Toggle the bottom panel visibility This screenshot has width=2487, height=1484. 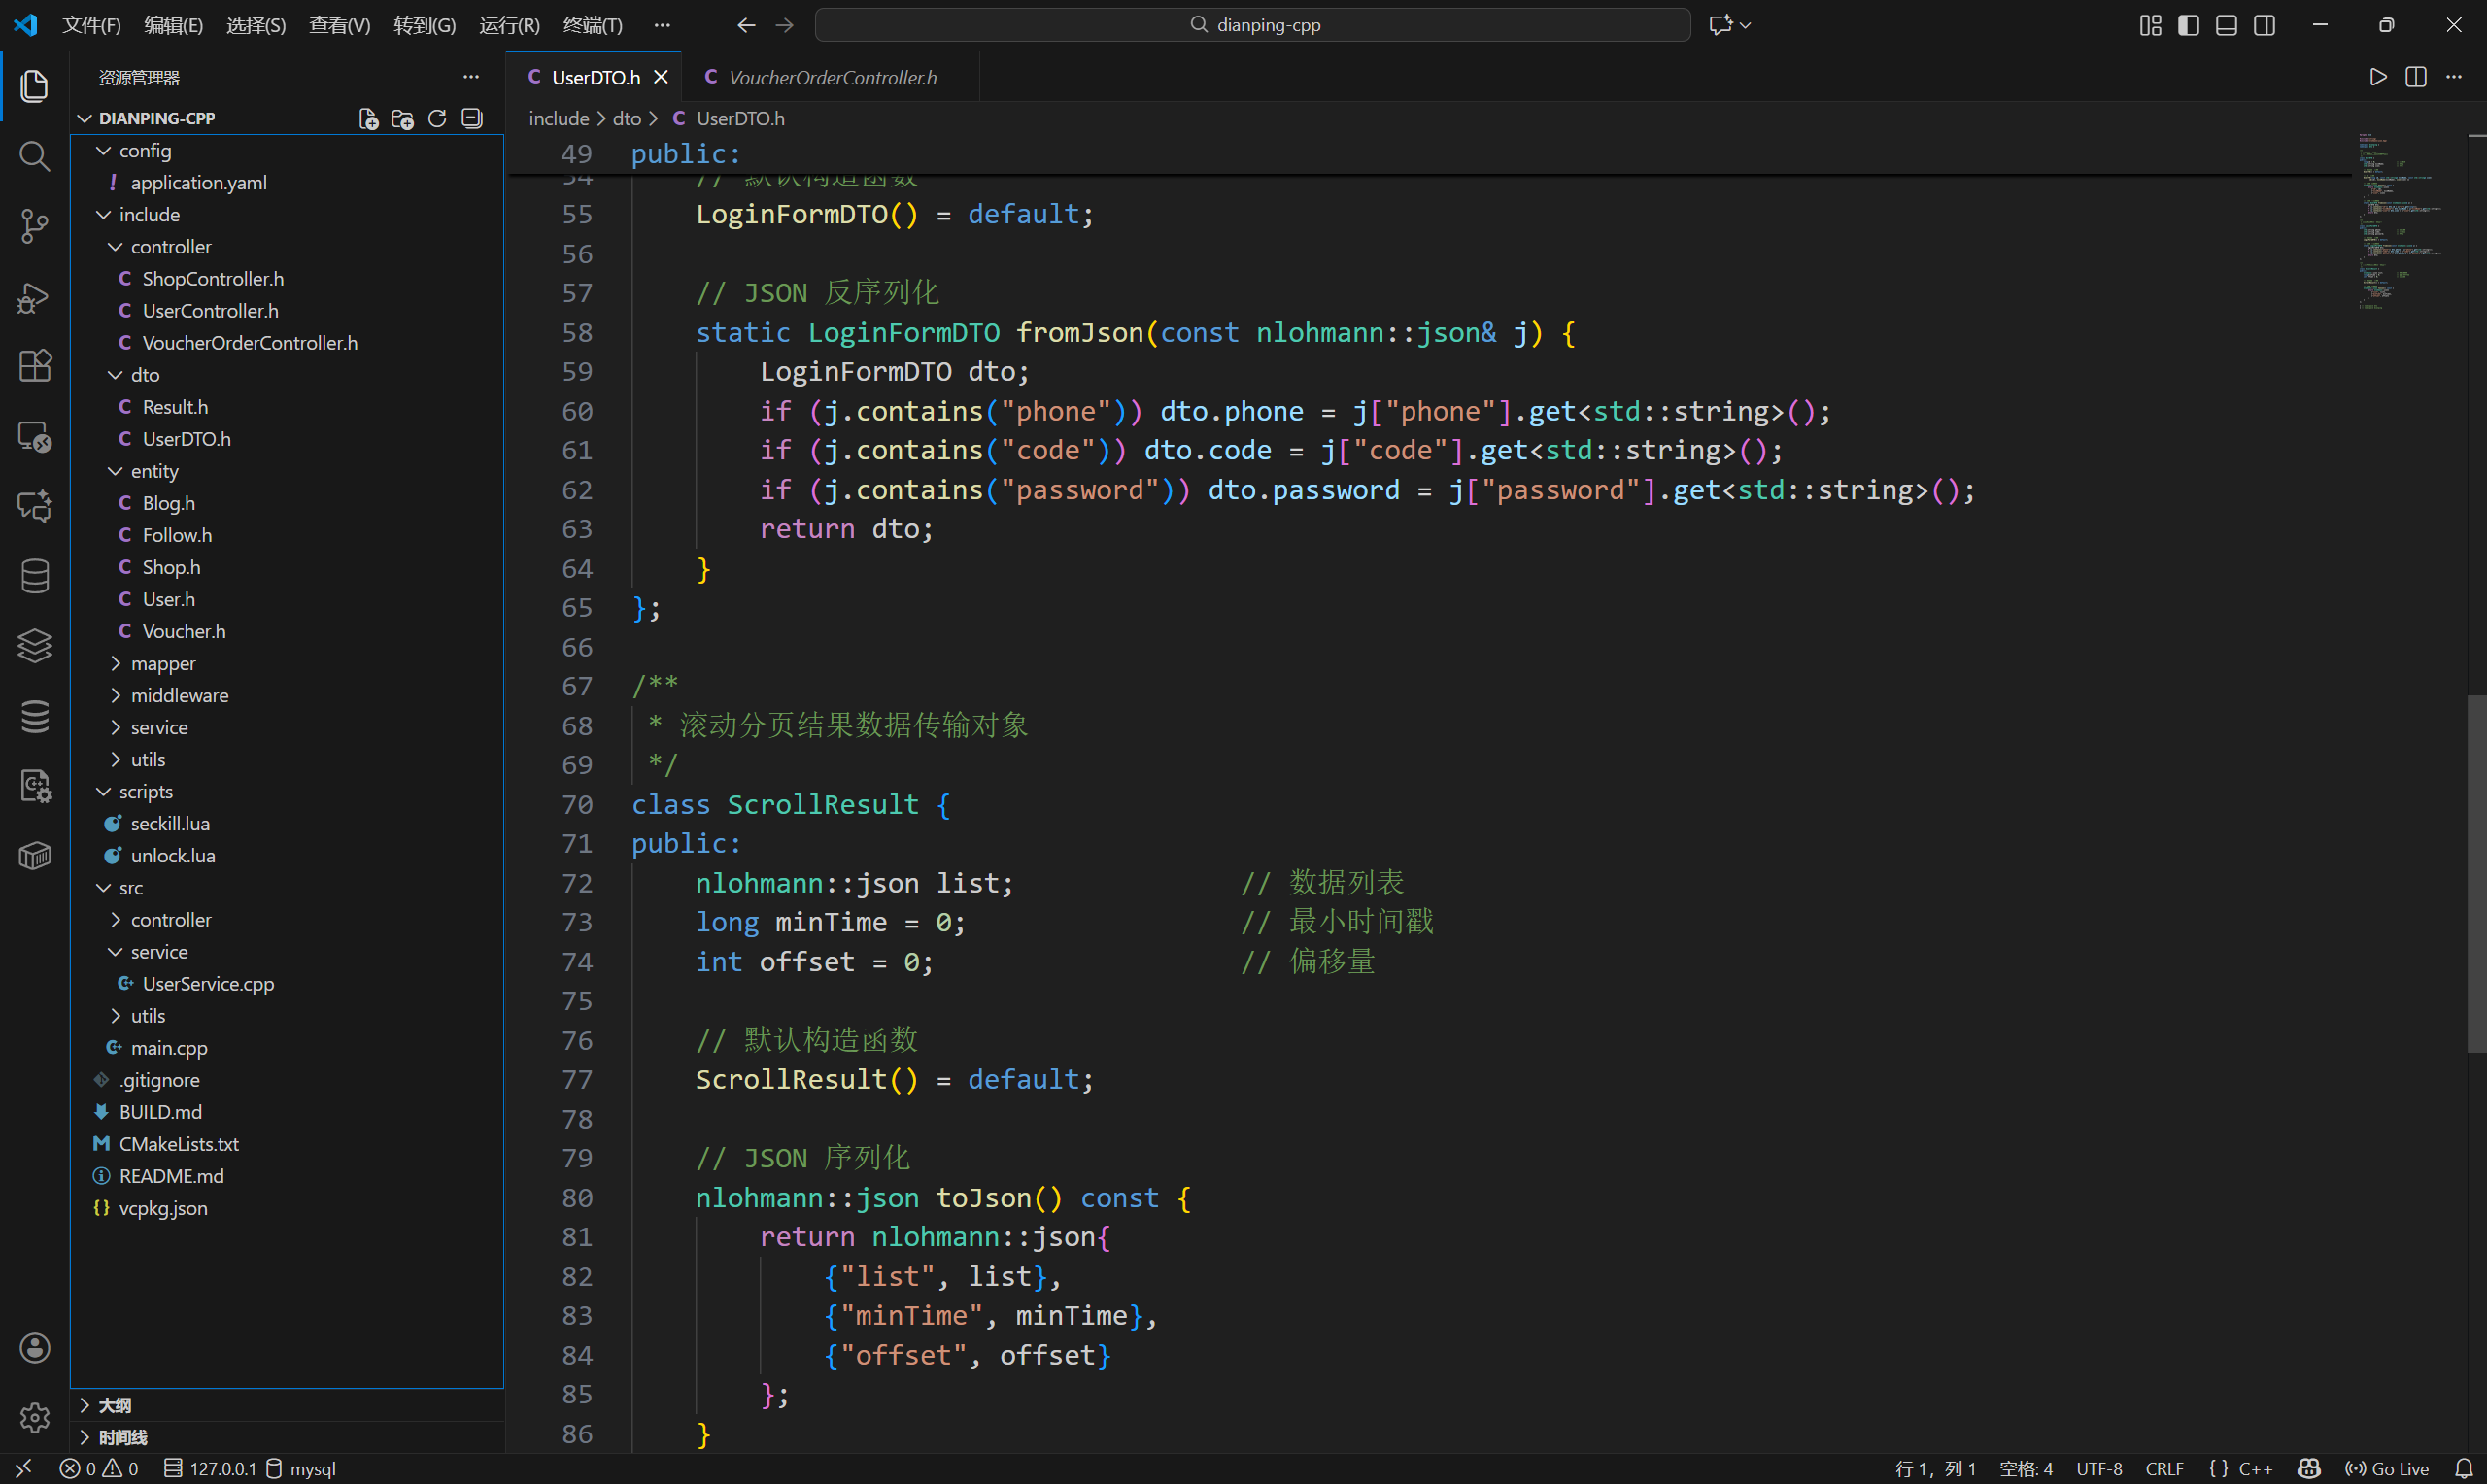tap(2226, 25)
